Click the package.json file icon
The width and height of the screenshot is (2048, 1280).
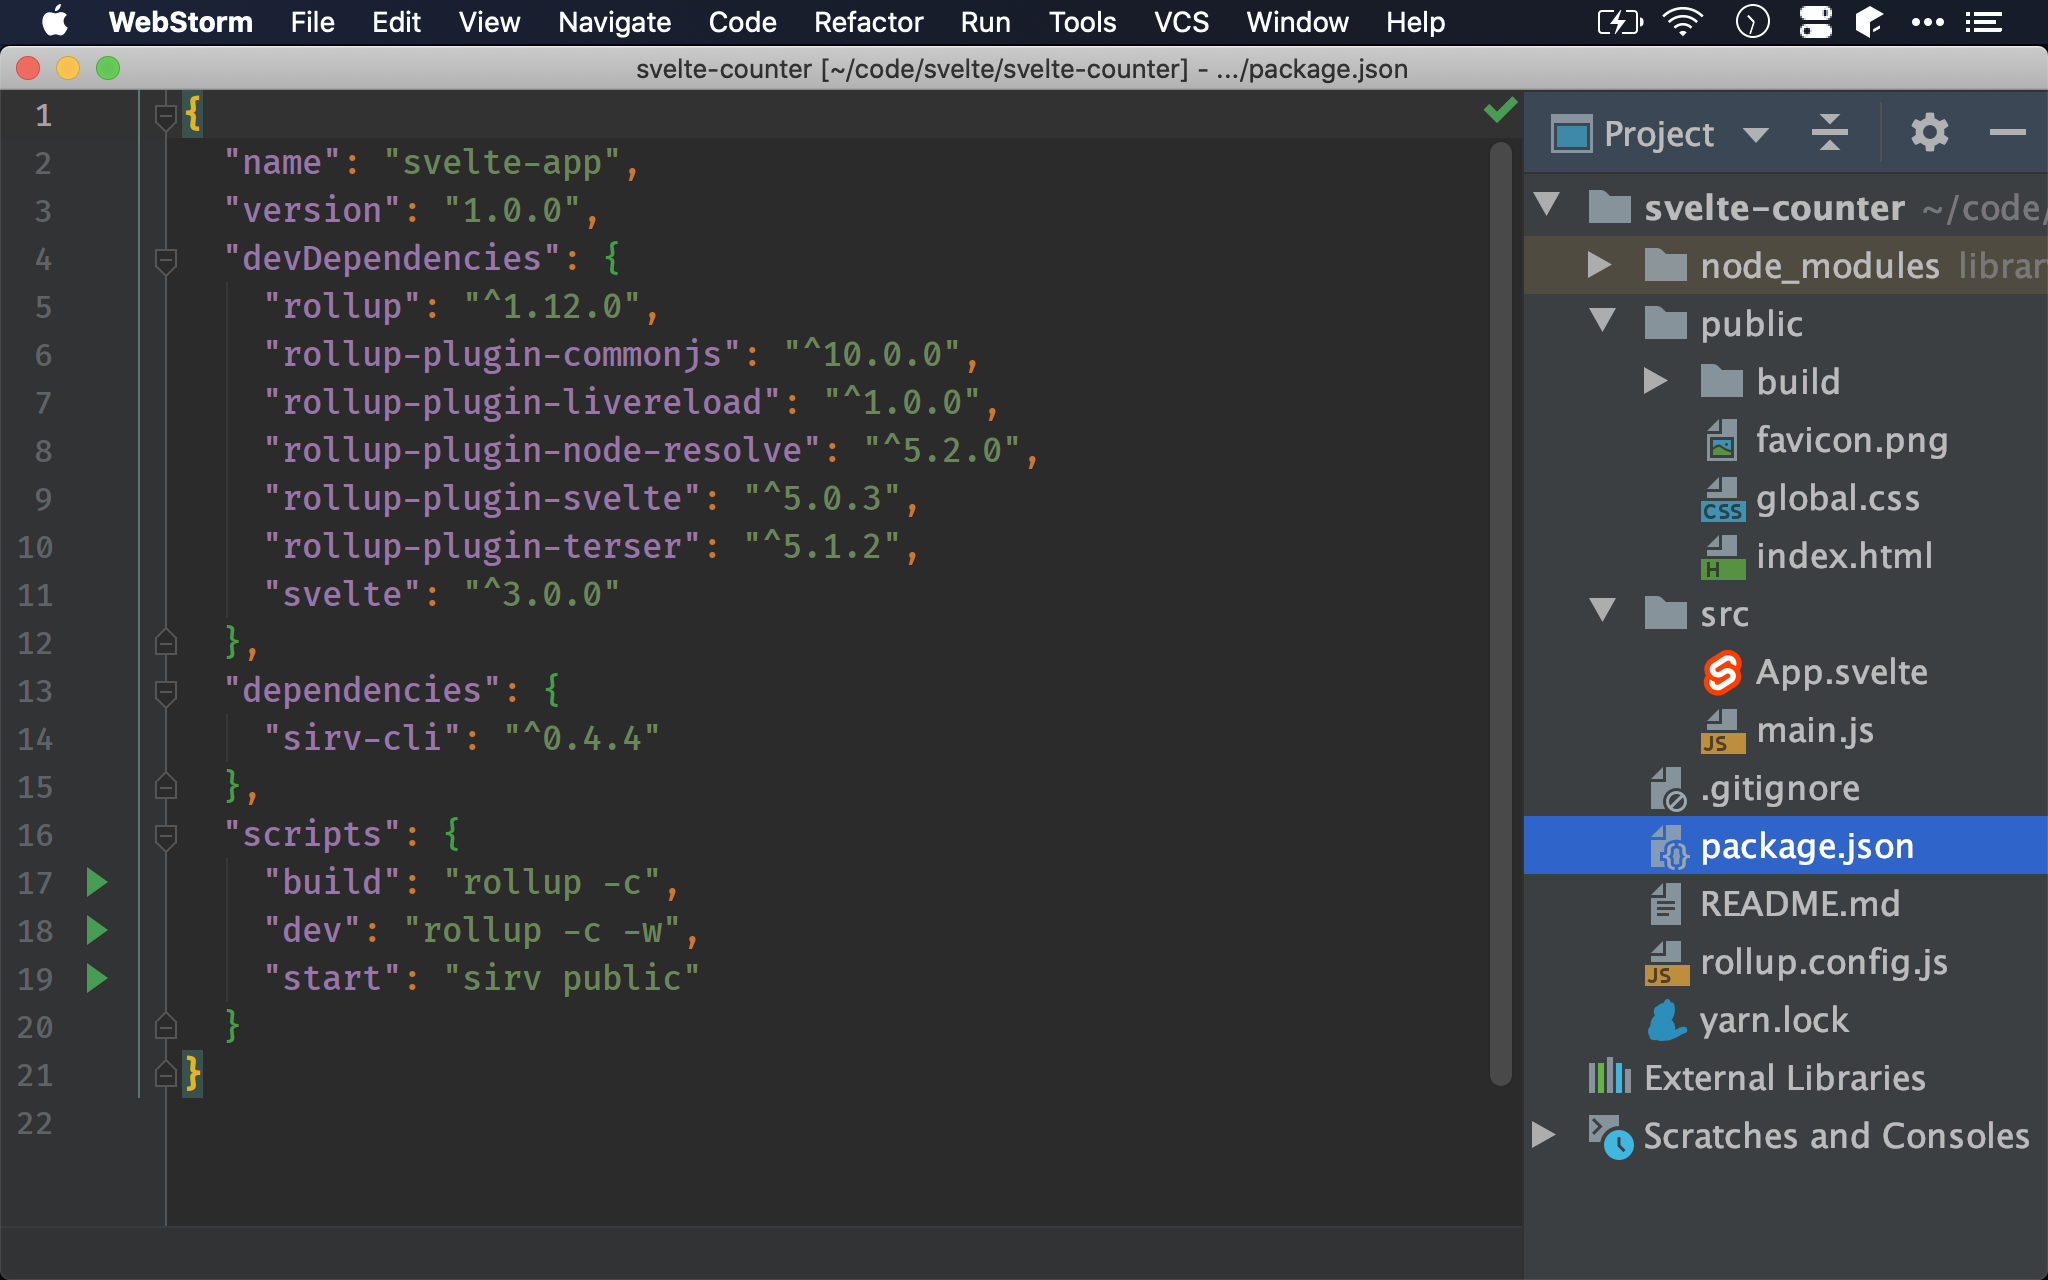click(1667, 847)
